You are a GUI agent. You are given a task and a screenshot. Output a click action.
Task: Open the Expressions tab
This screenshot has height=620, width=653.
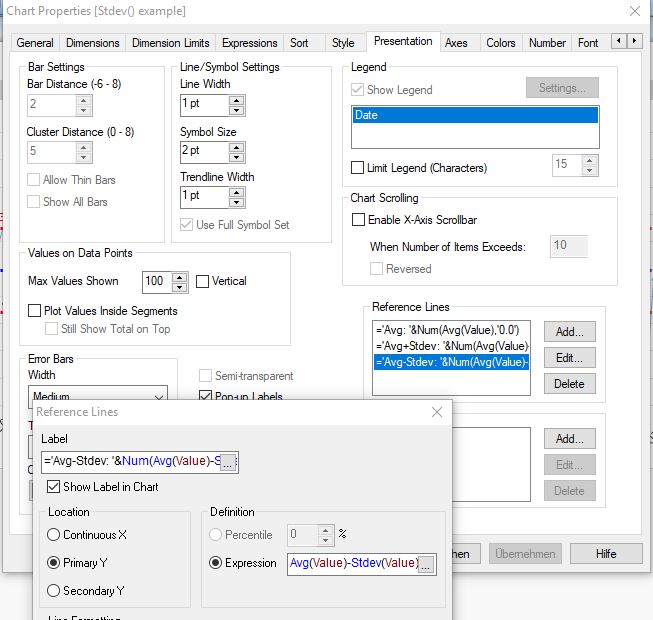pos(250,43)
